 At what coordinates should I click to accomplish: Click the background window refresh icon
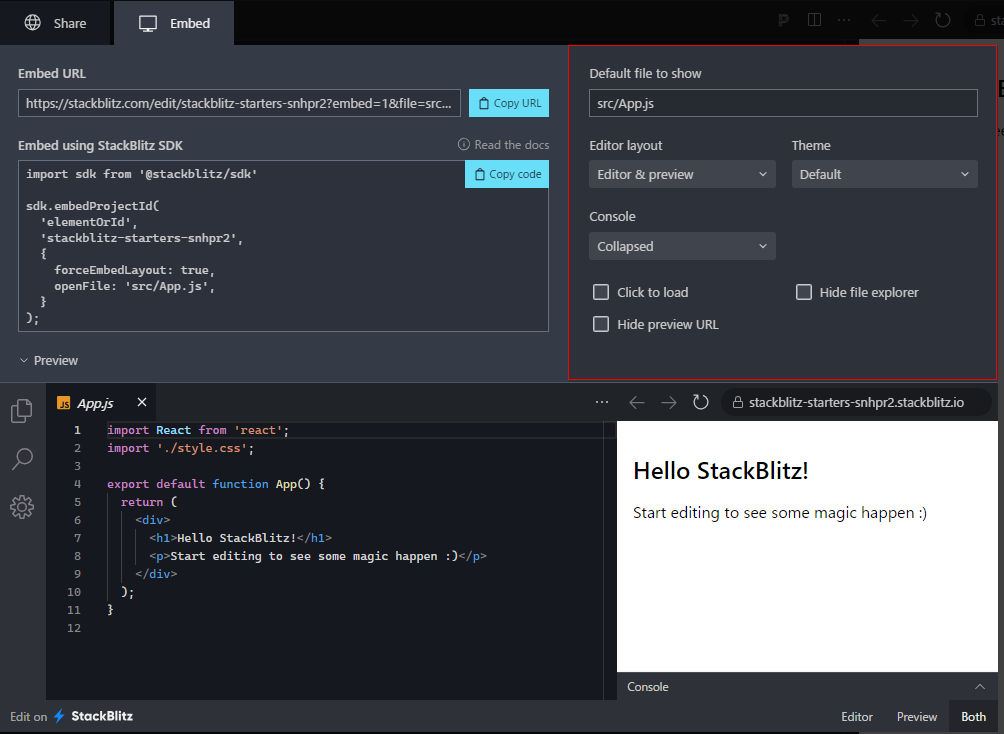point(943,20)
